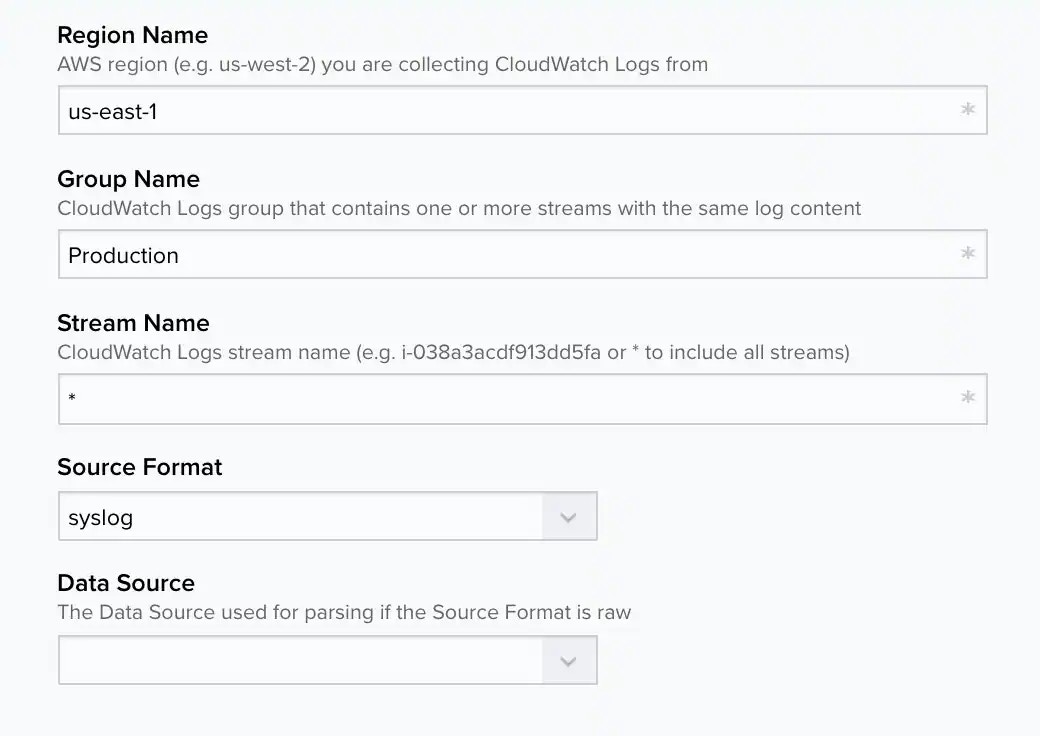Click the Data Source heading label
This screenshot has width=1040, height=736.
click(126, 583)
